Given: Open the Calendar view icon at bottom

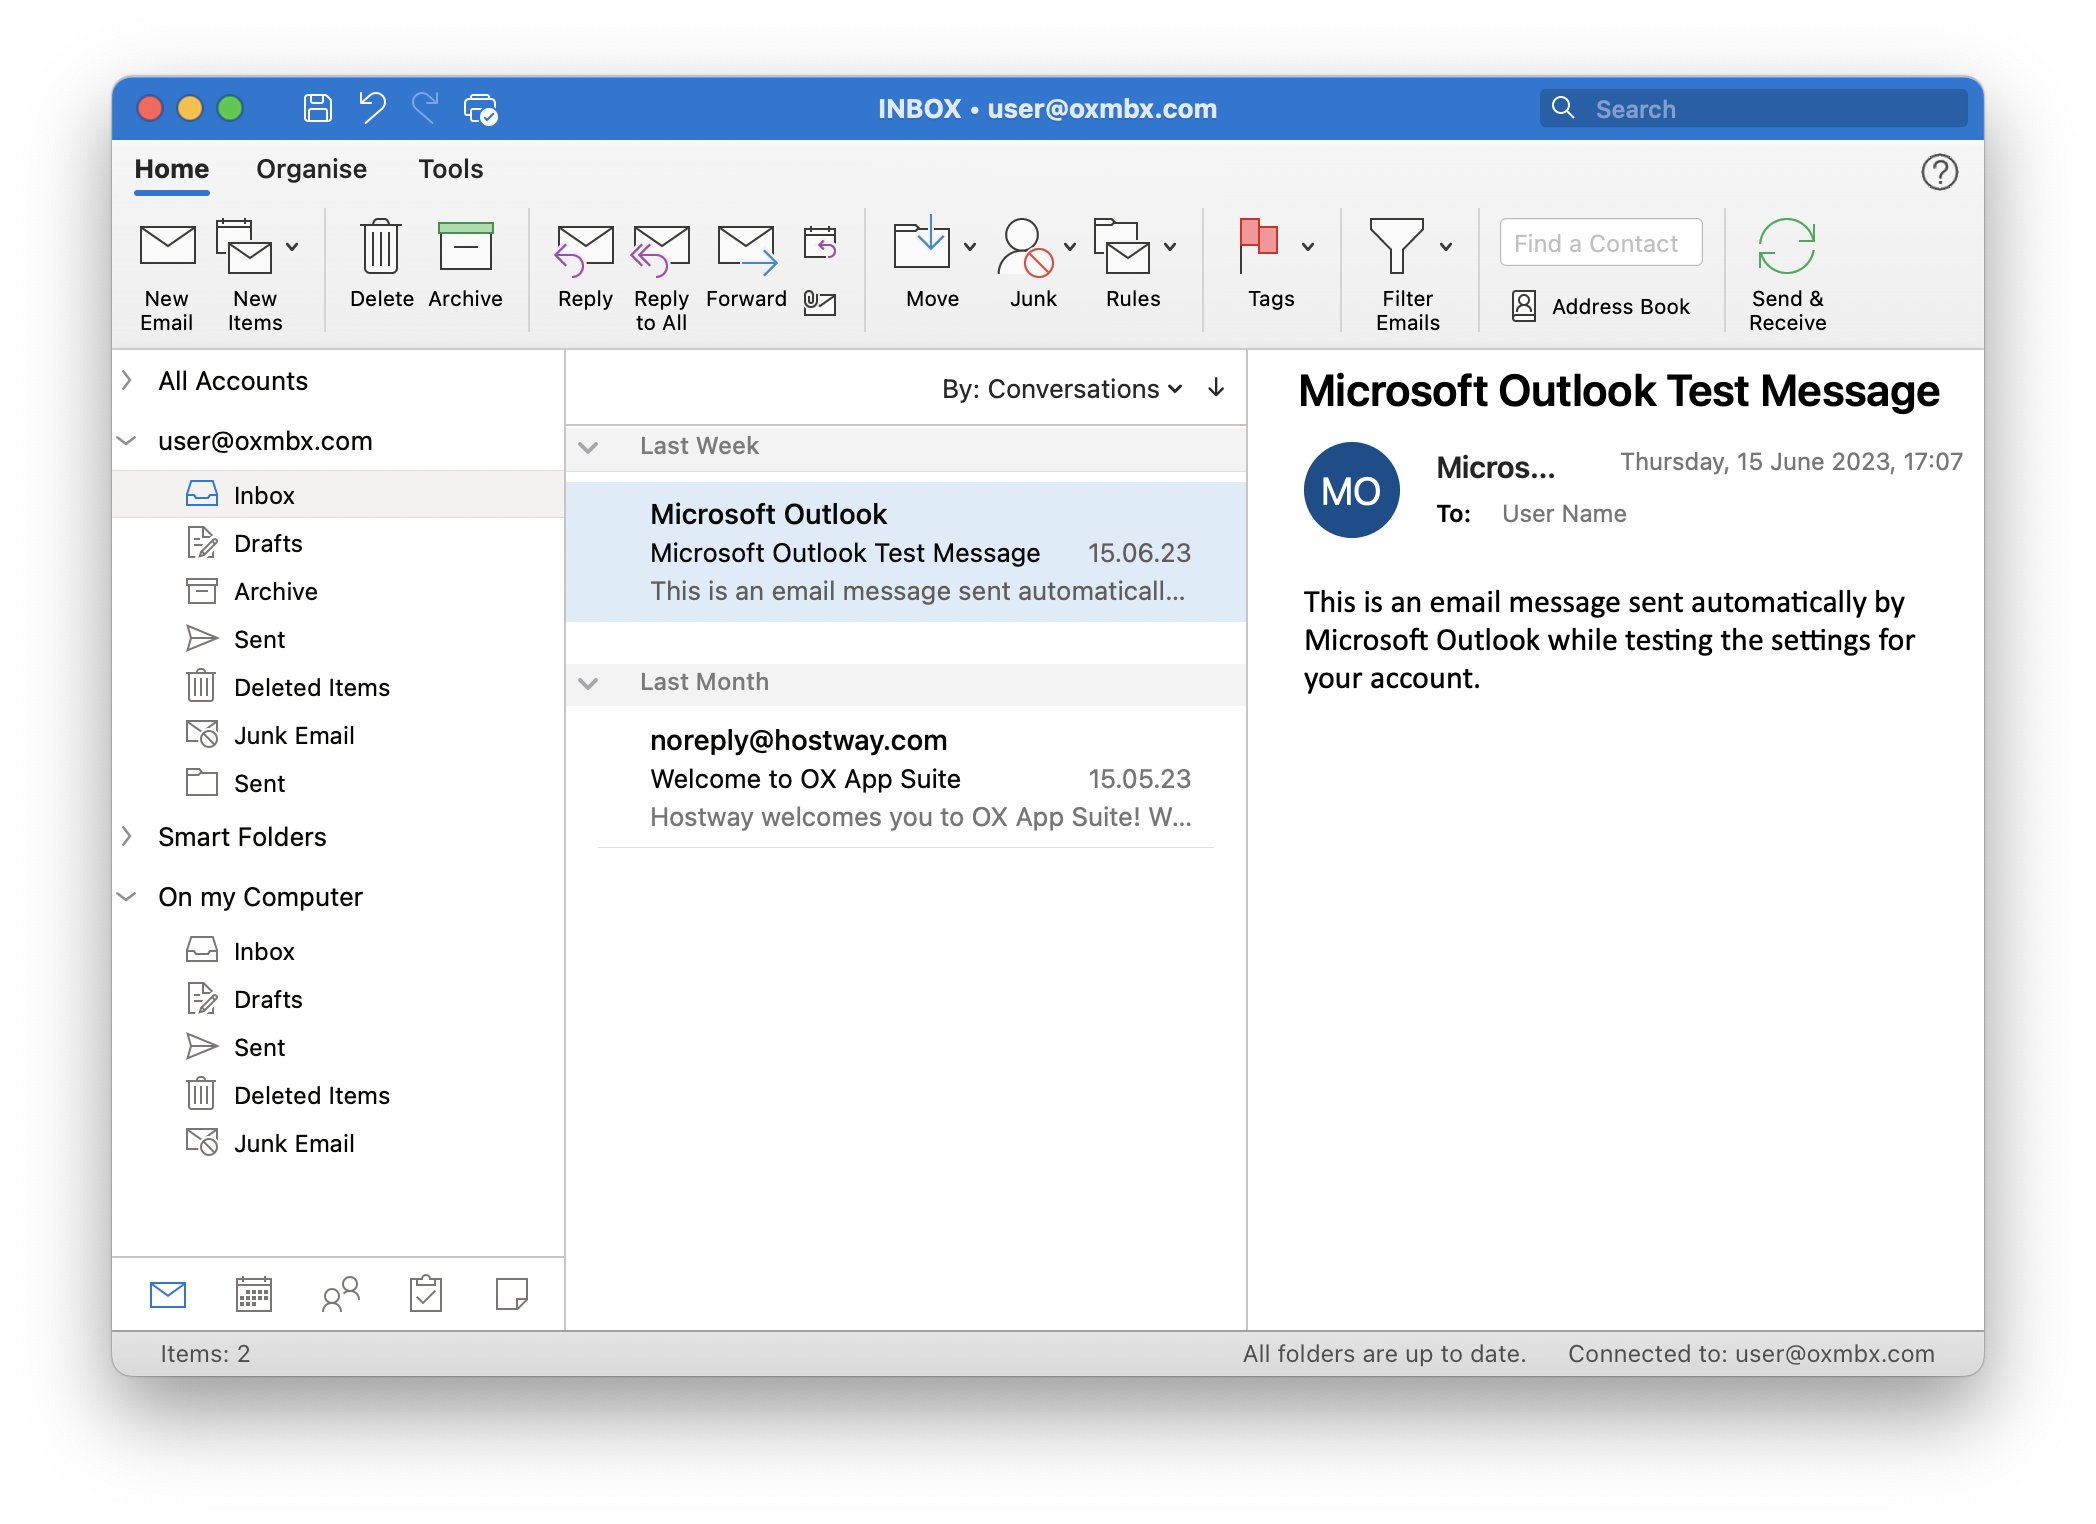Looking at the screenshot, I should click(x=254, y=1294).
